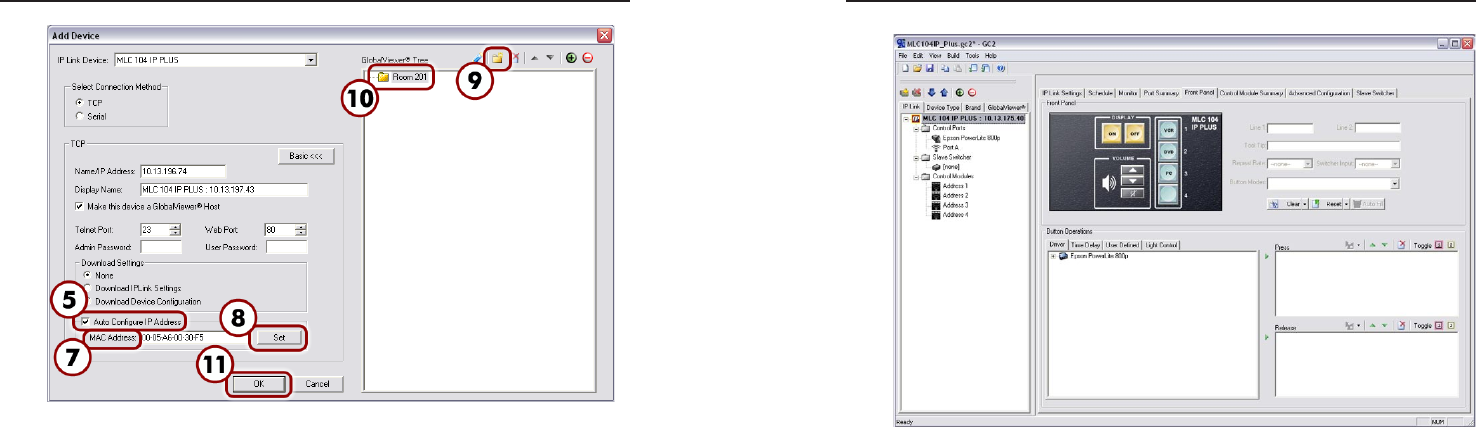
Task: Click the Name/IP Address input field
Action: (x=183, y=170)
